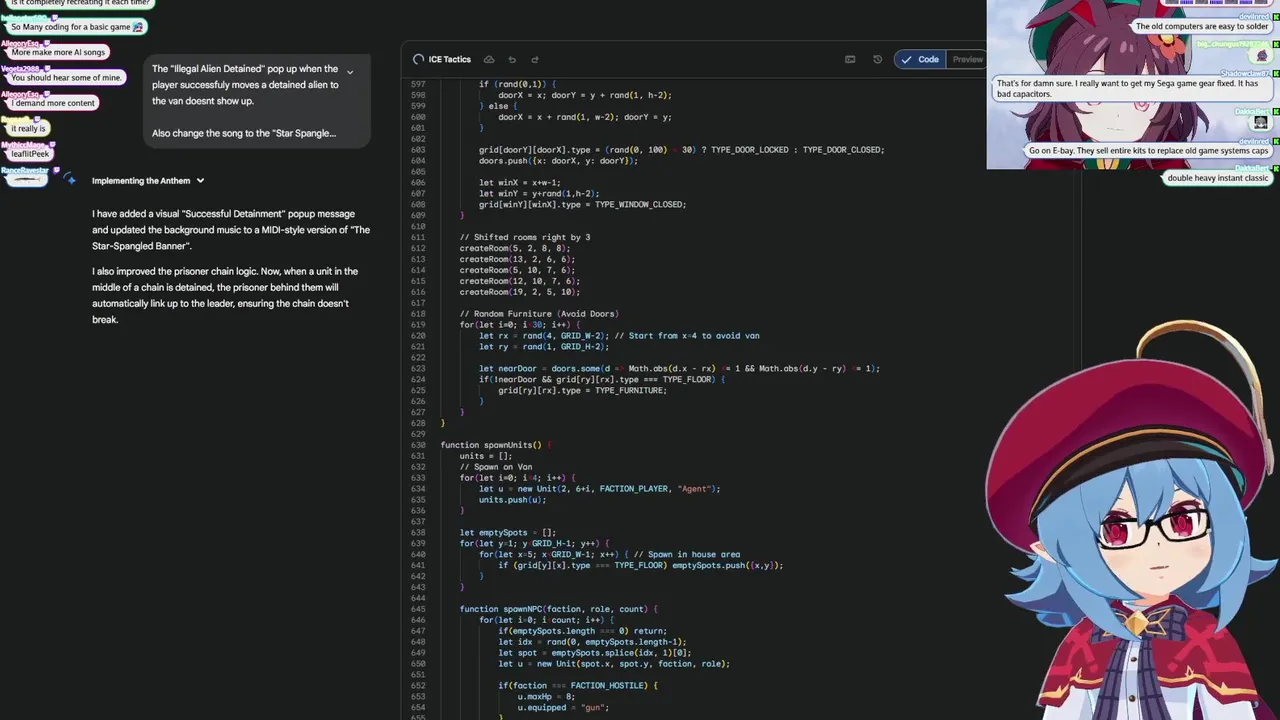Viewport: 1280px width, 720px height.
Task: Click the comment '// Random Furniture (Avoid Doors)'
Action: tap(539, 314)
